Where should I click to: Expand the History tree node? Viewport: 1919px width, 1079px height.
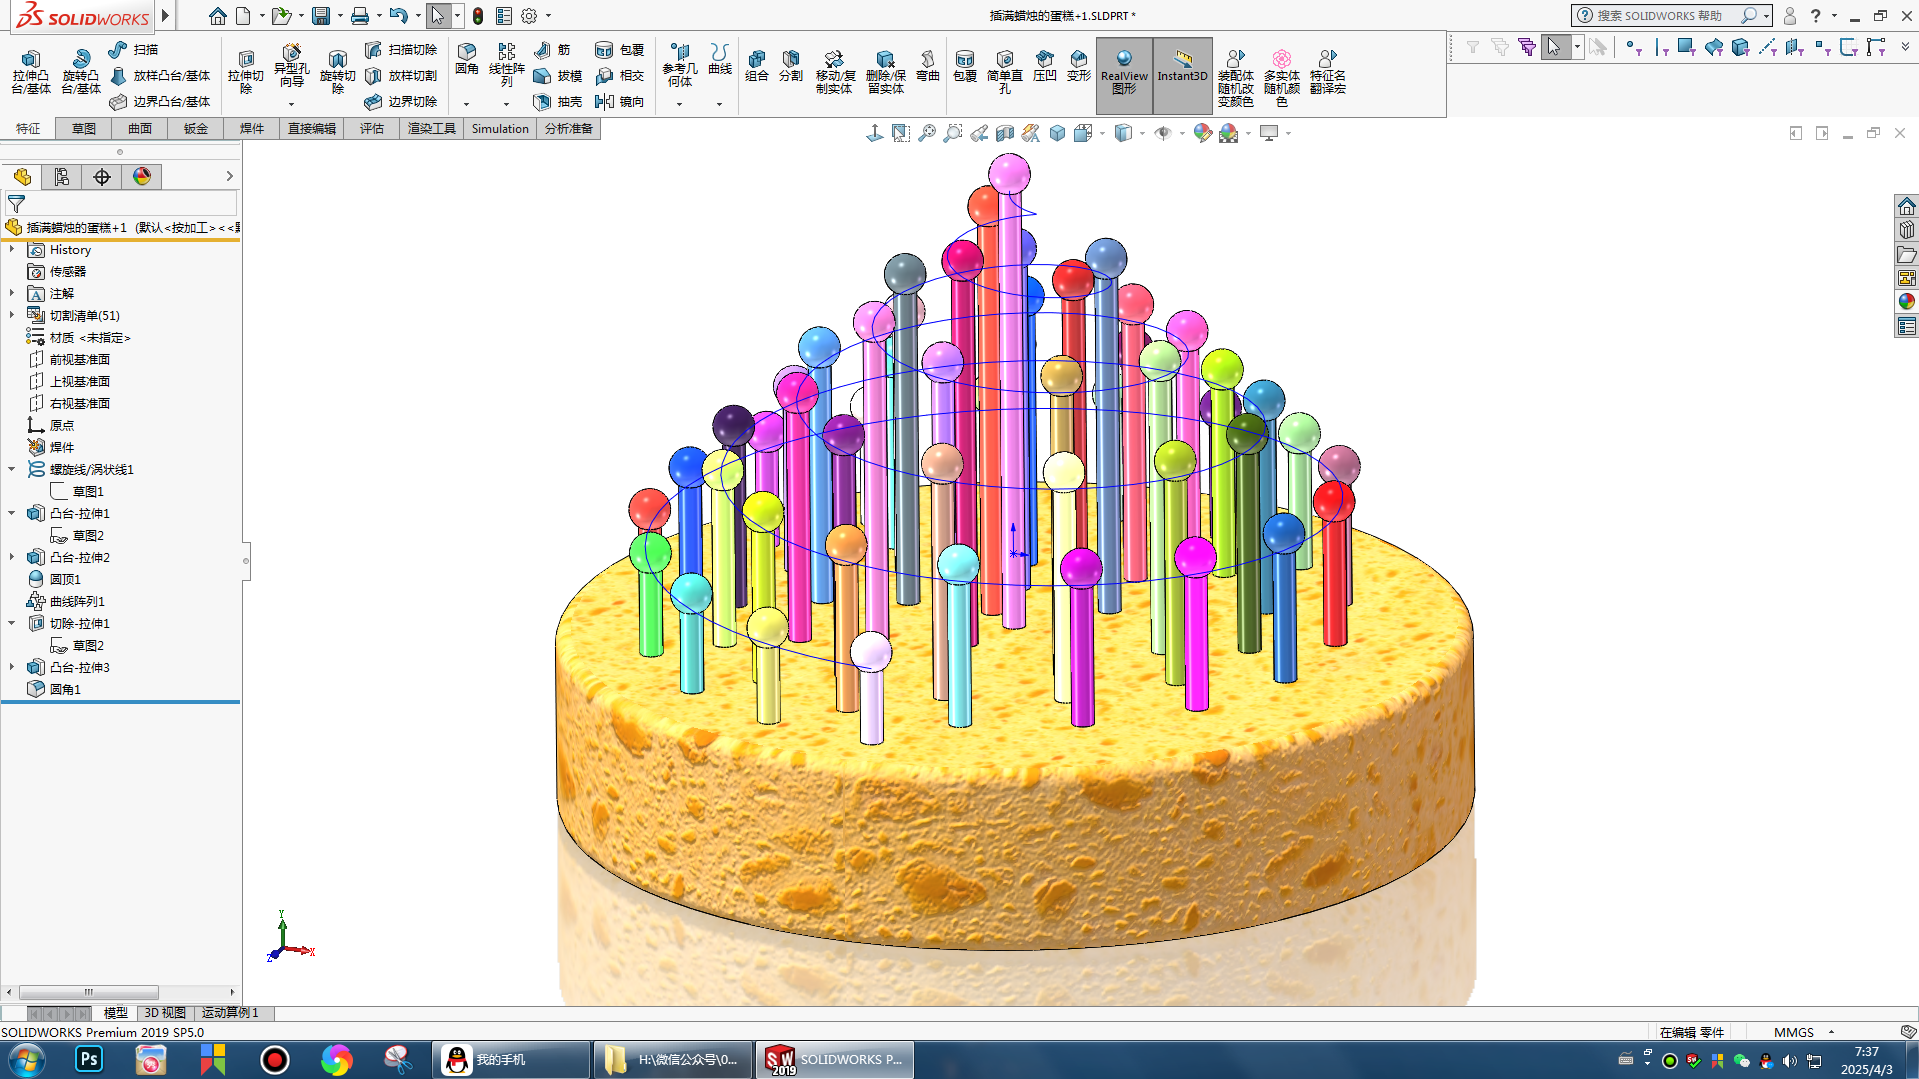(12, 250)
